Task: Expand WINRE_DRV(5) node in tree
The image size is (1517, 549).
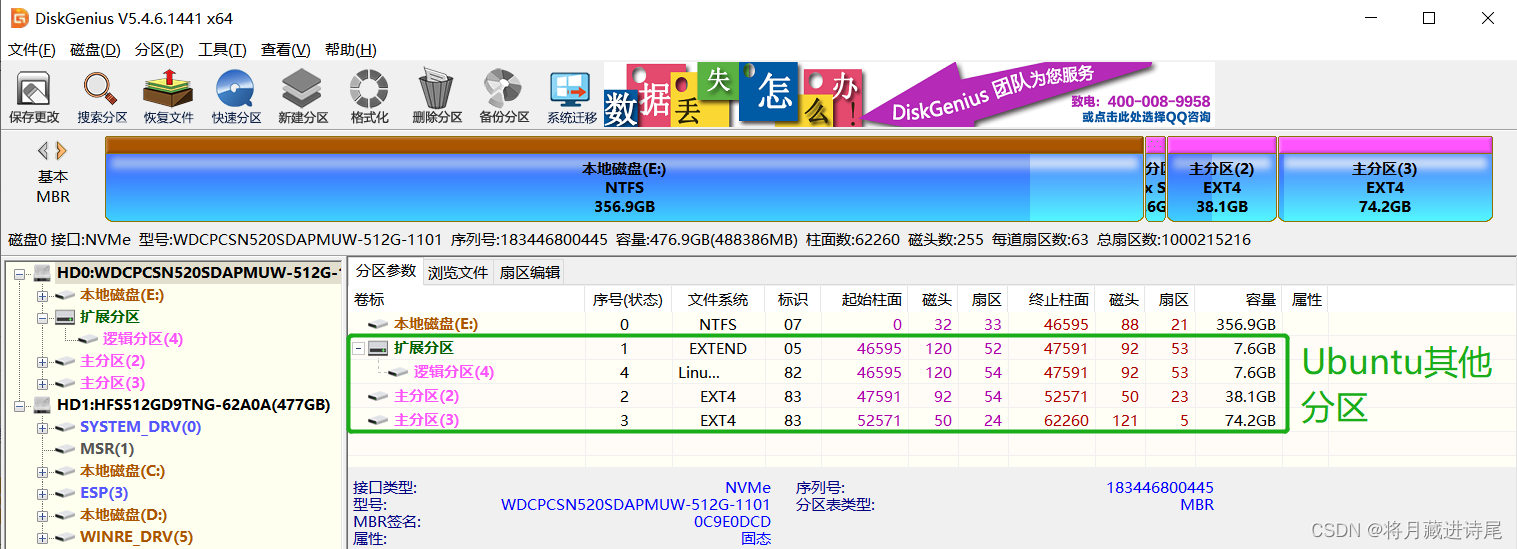Action: (42, 537)
